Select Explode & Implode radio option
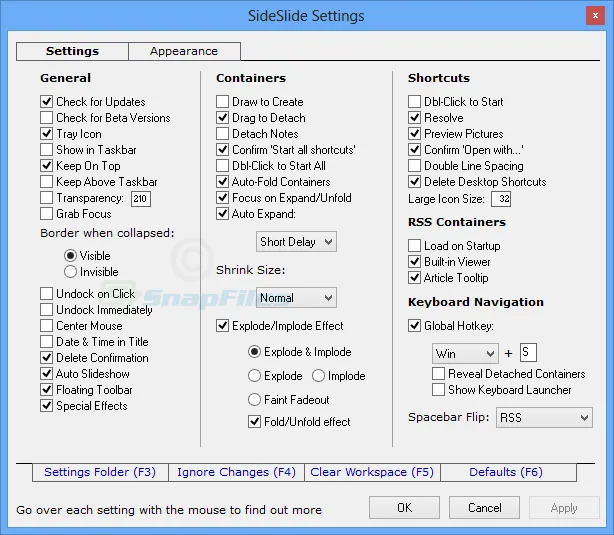Screen dimensions: 614x535 [255, 352]
